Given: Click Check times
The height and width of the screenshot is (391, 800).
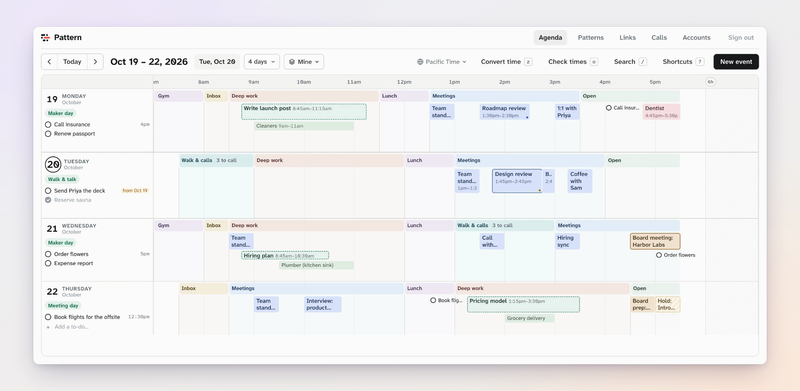Looking at the screenshot, I should tap(572, 62).
